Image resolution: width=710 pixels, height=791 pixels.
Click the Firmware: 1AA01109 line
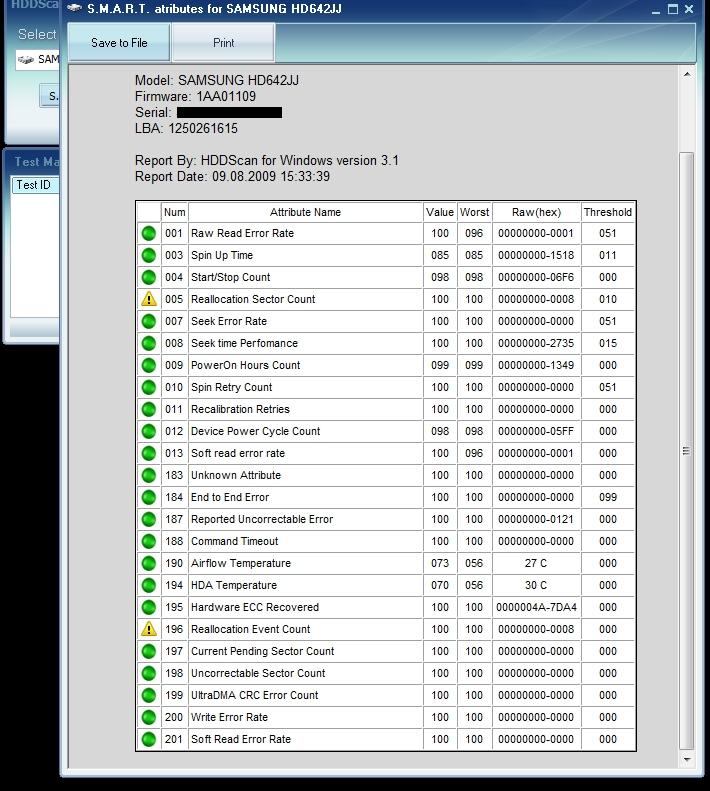click(x=195, y=96)
